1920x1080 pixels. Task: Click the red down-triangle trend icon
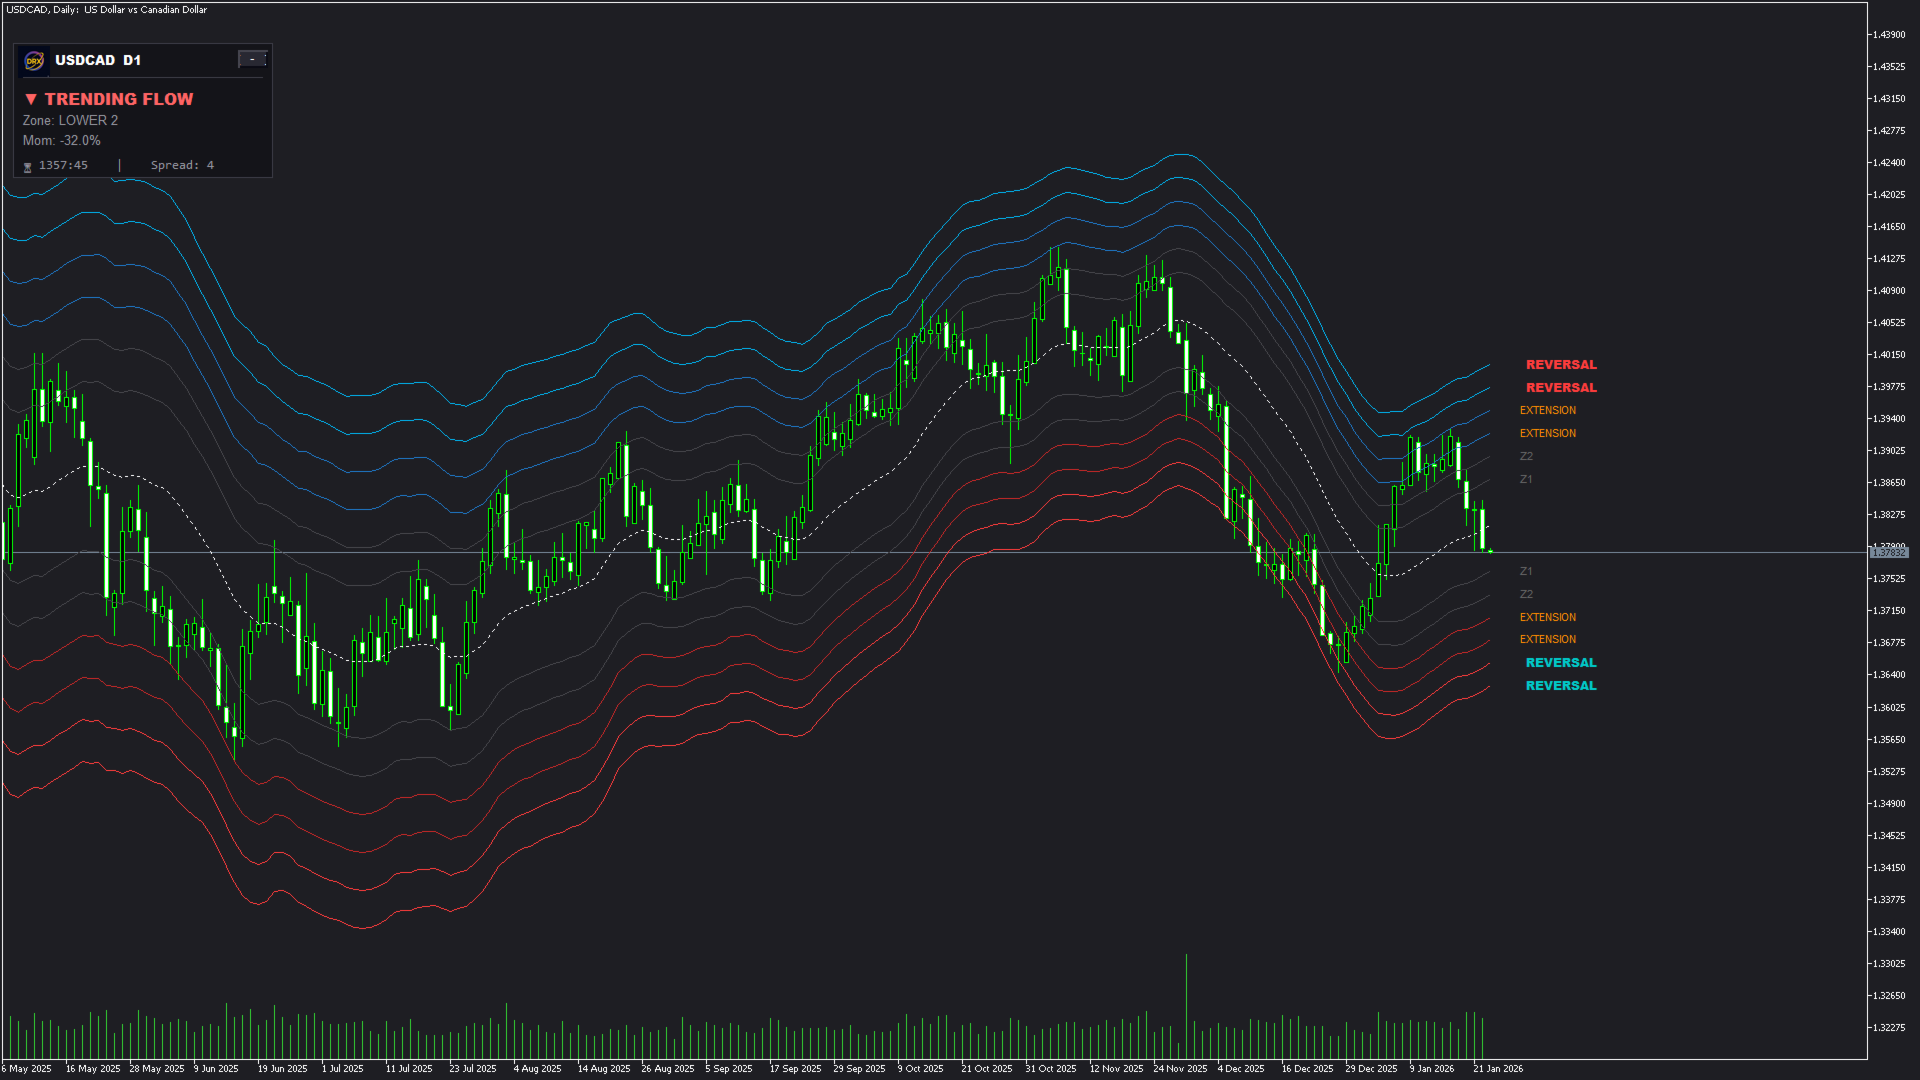pos(31,99)
